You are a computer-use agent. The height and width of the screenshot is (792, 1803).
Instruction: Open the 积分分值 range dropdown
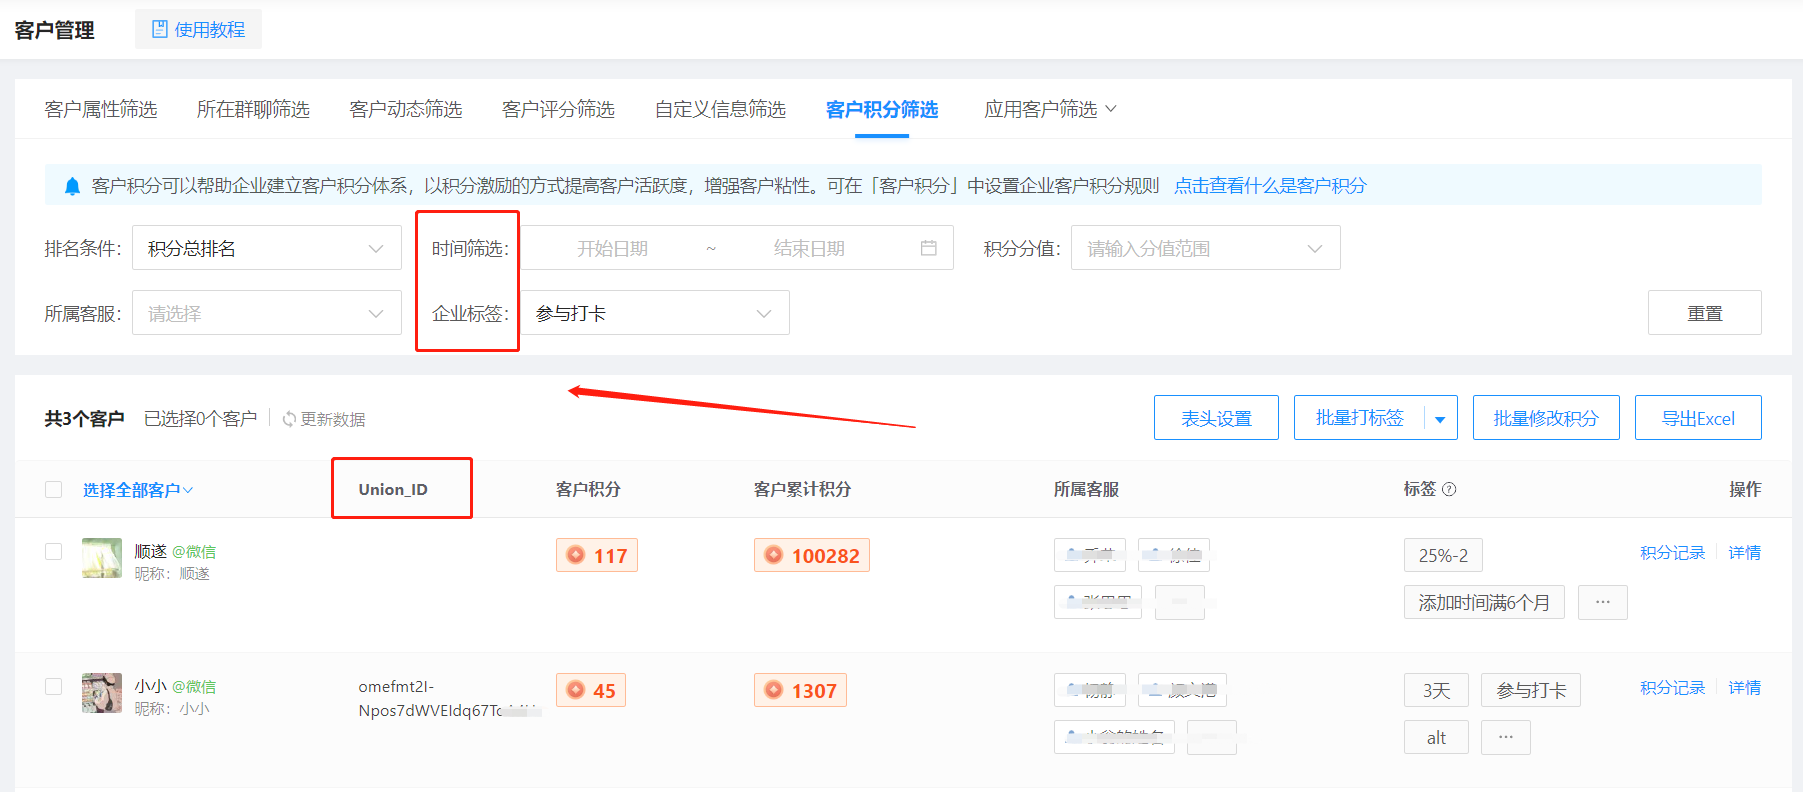(x=1206, y=248)
